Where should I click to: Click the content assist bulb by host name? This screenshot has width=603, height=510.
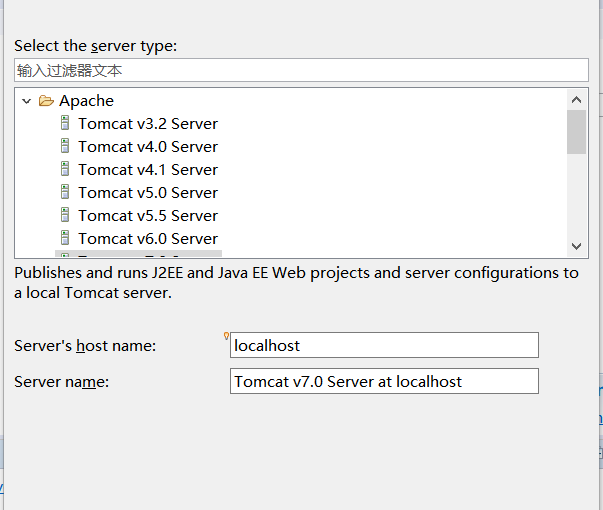pos(227,336)
